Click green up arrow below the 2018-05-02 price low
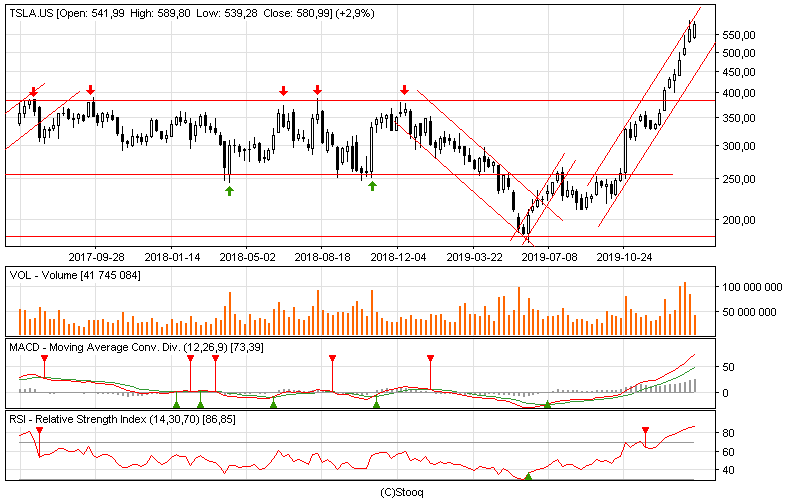The width and height of the screenshot is (800, 500). pyautogui.click(x=230, y=191)
